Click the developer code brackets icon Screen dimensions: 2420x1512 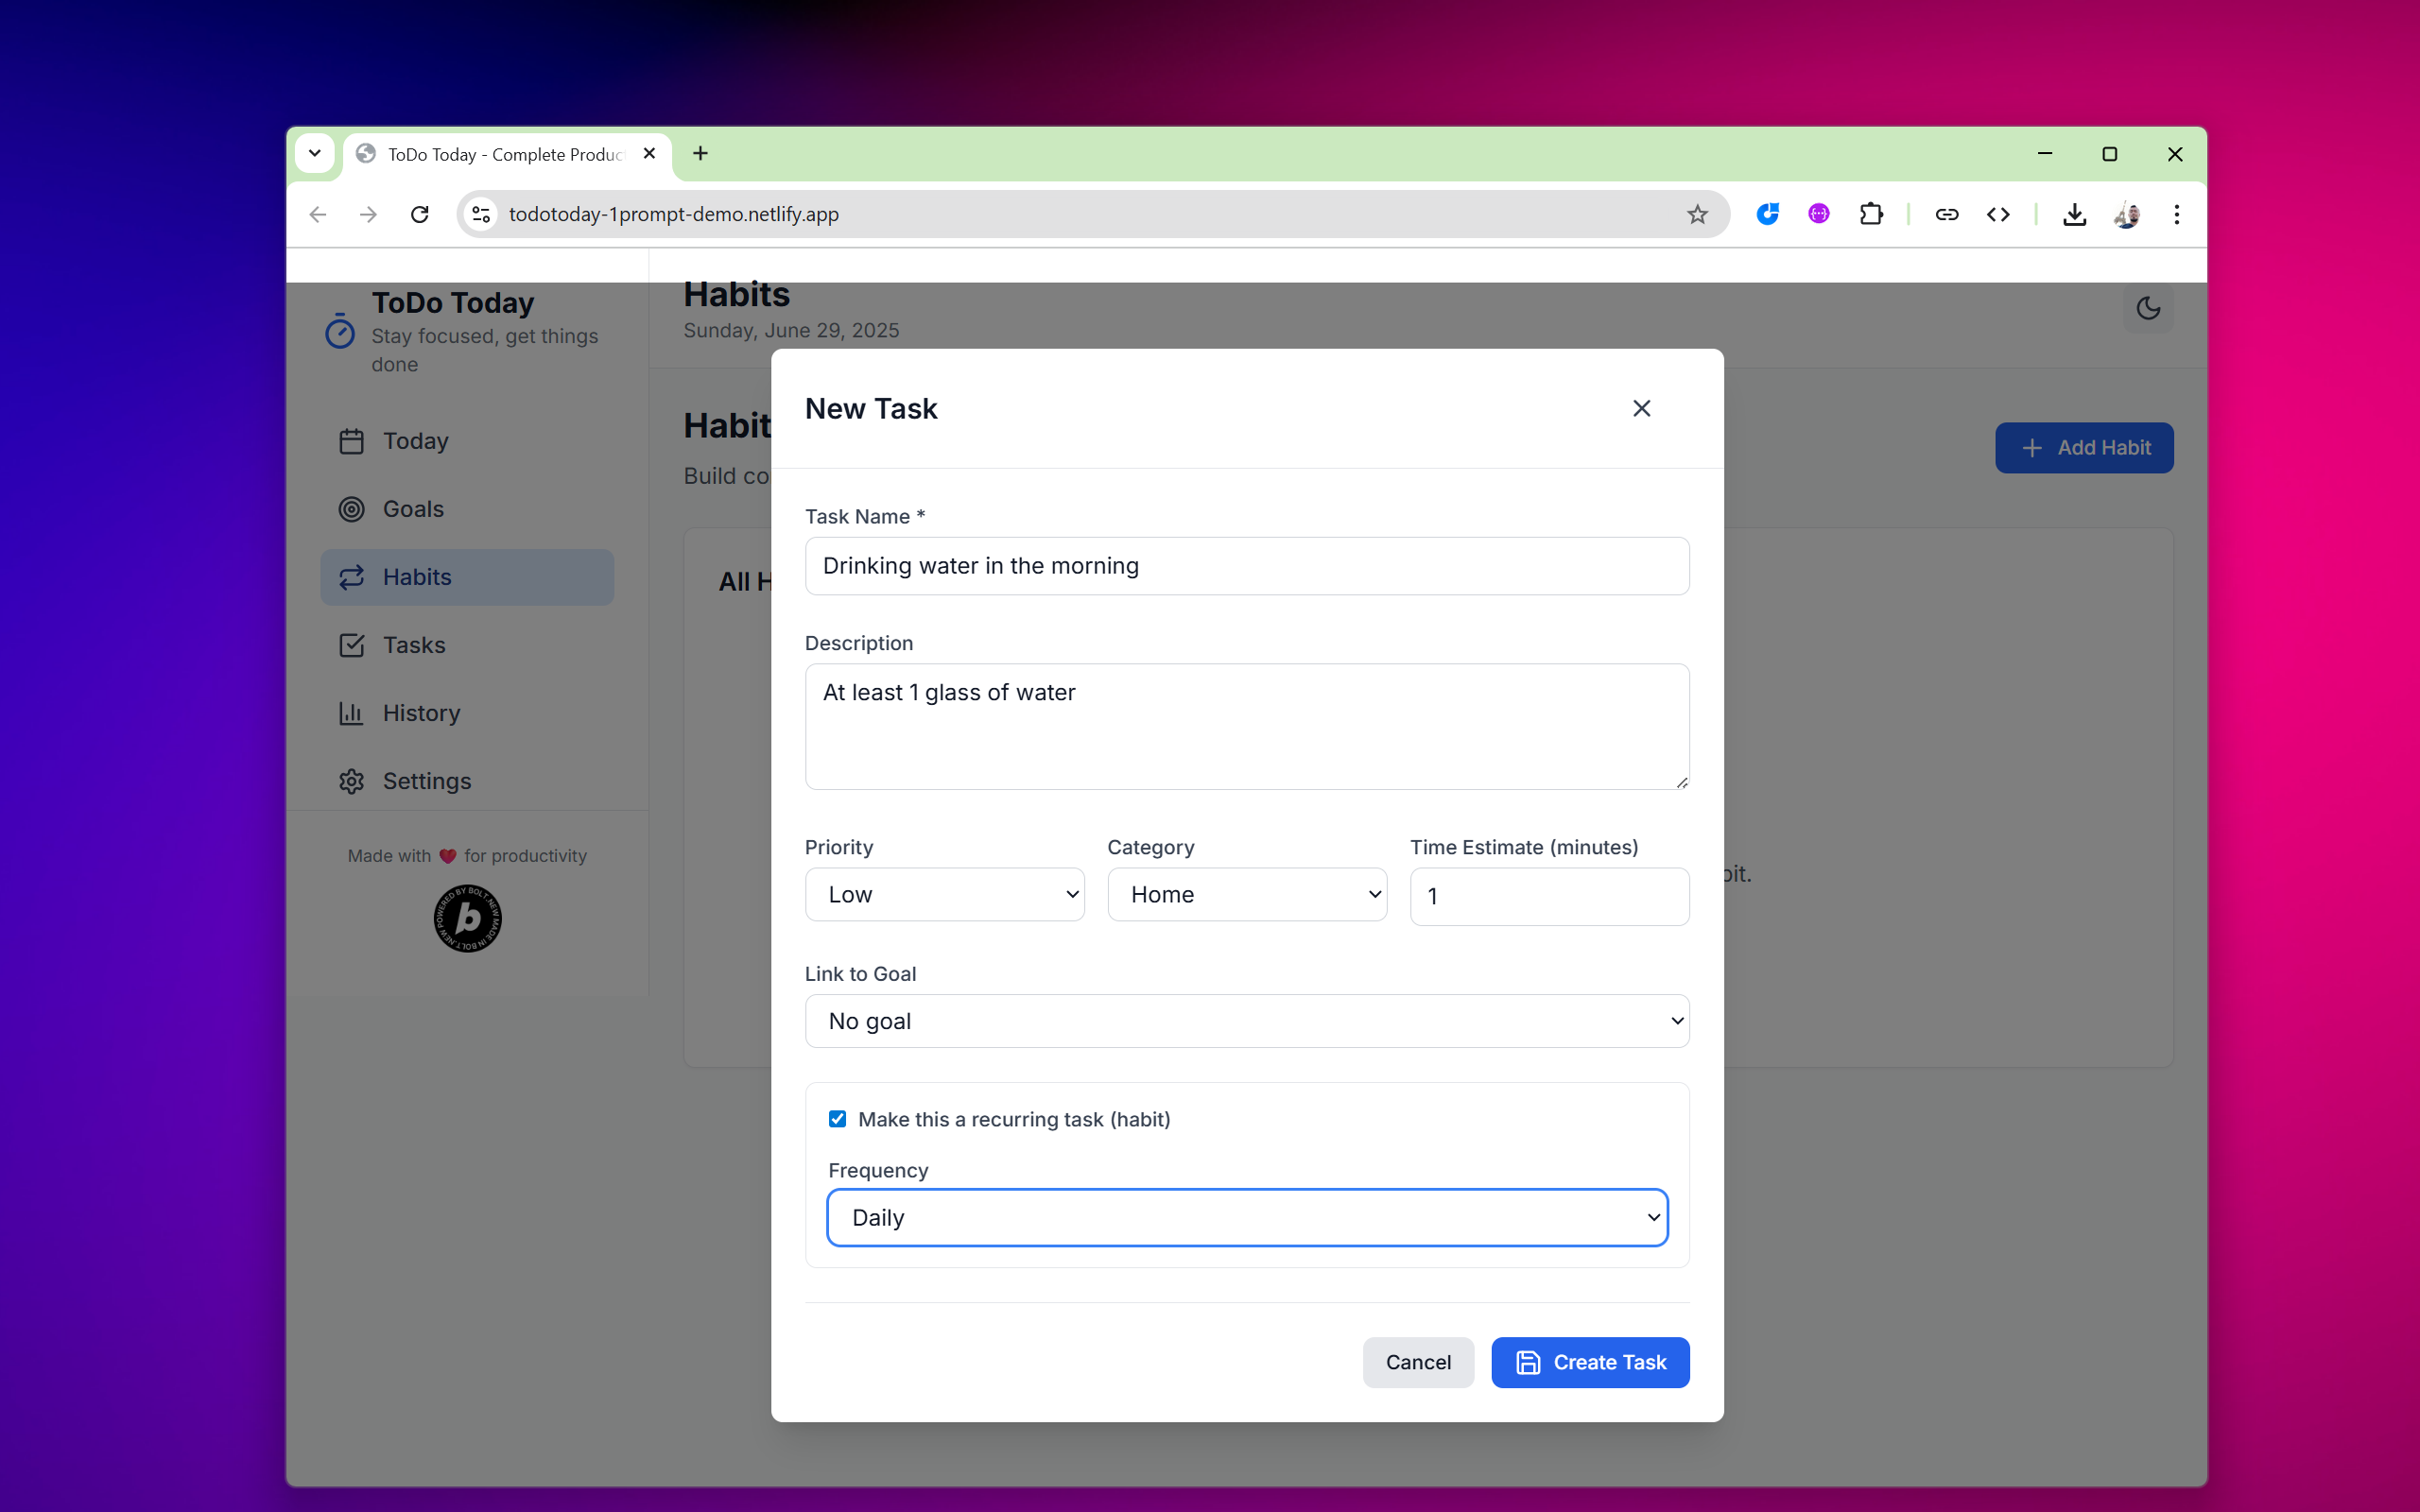click(1998, 214)
